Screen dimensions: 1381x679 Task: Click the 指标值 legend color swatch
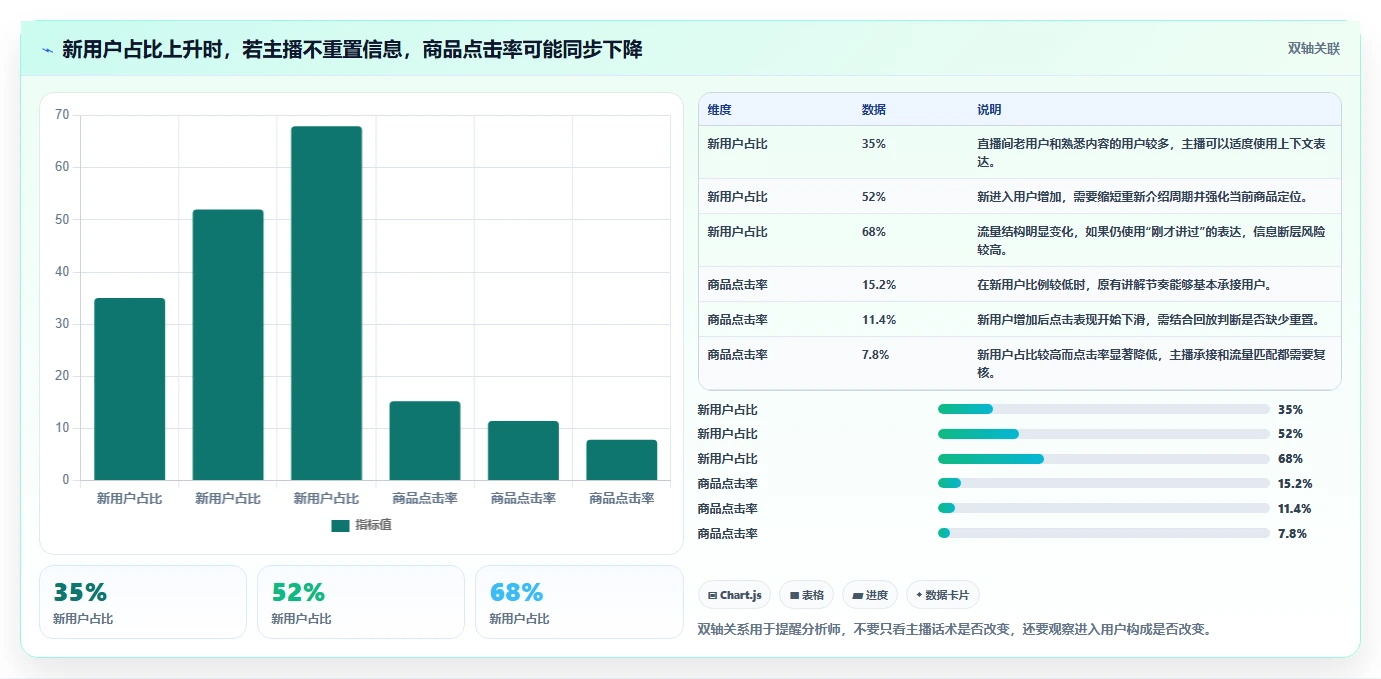pyautogui.click(x=340, y=525)
